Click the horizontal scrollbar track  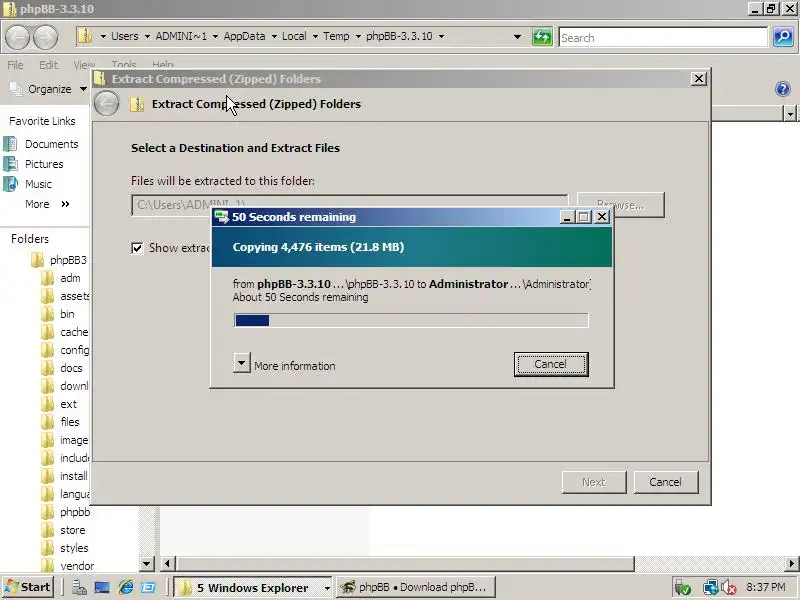[x=712, y=564]
